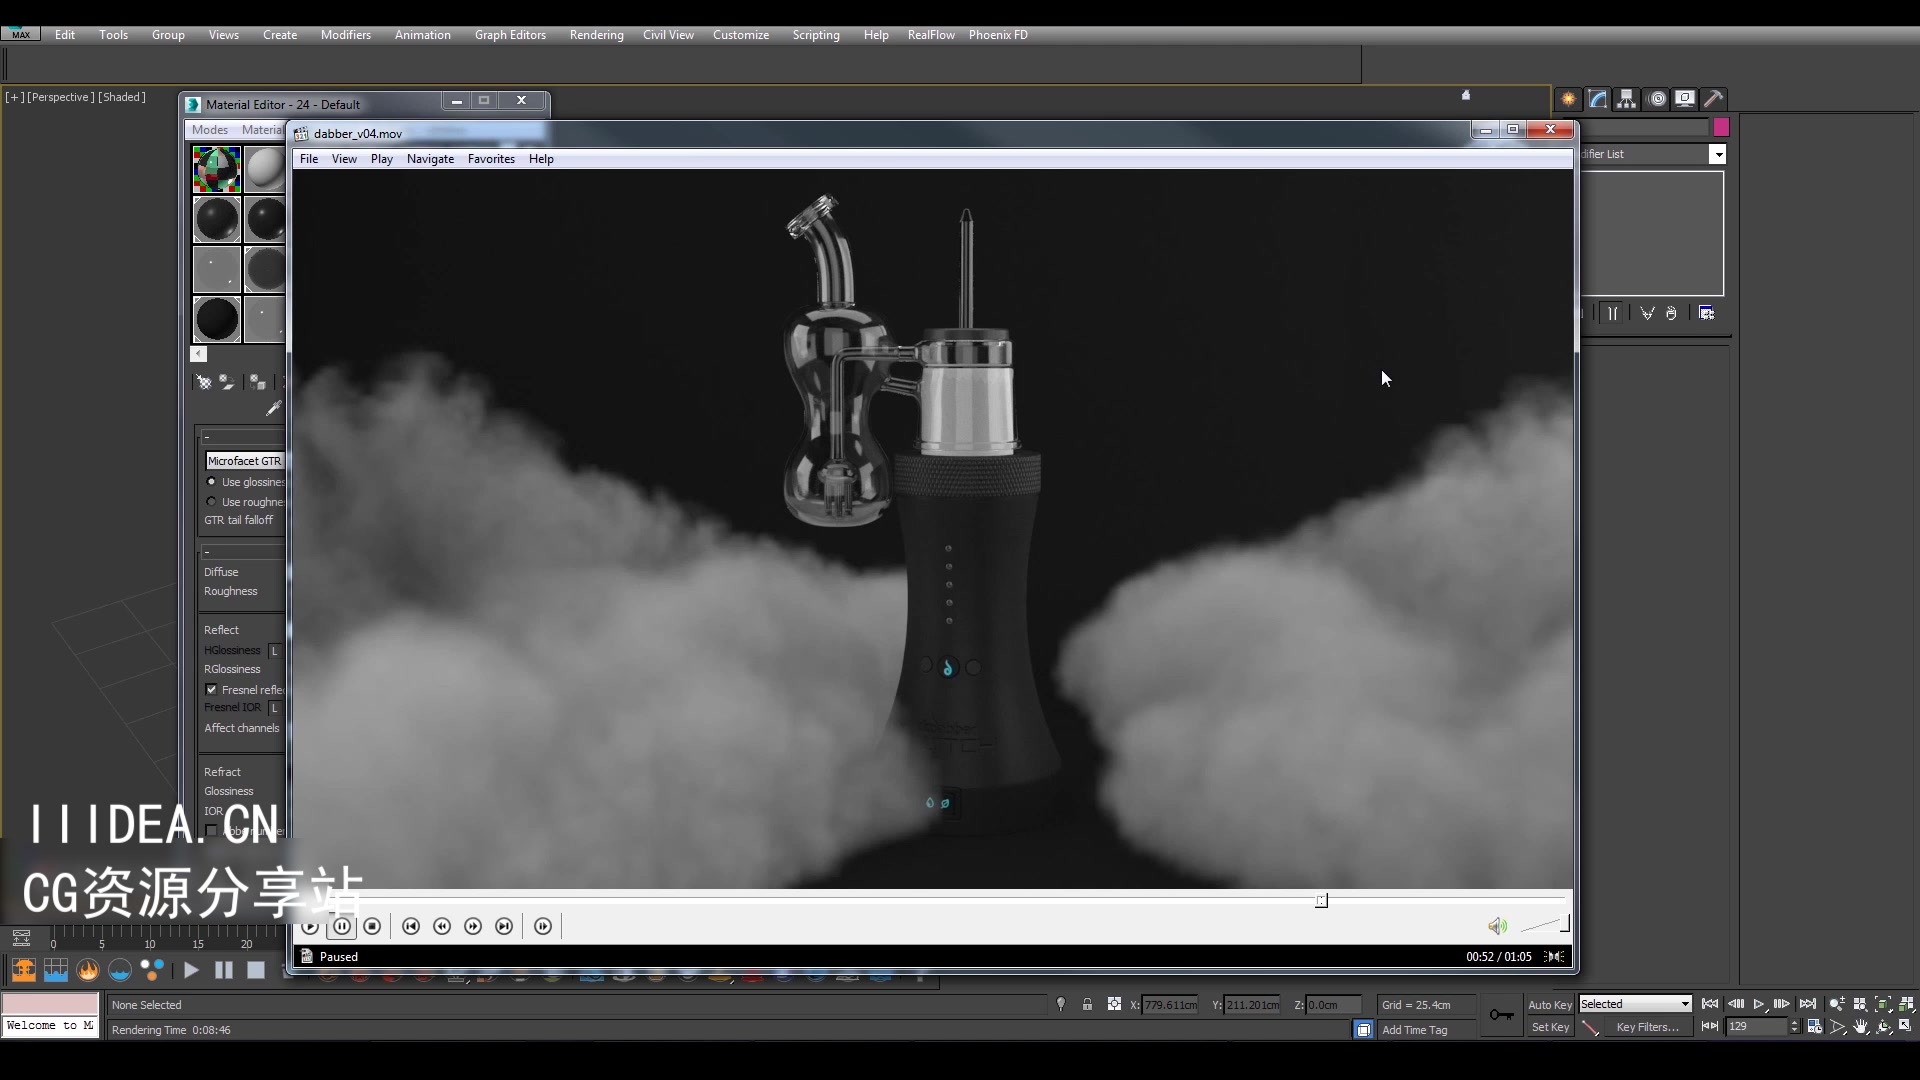Click the Key Filters button
The width and height of the screenshot is (1920, 1080).
[x=1650, y=1027]
